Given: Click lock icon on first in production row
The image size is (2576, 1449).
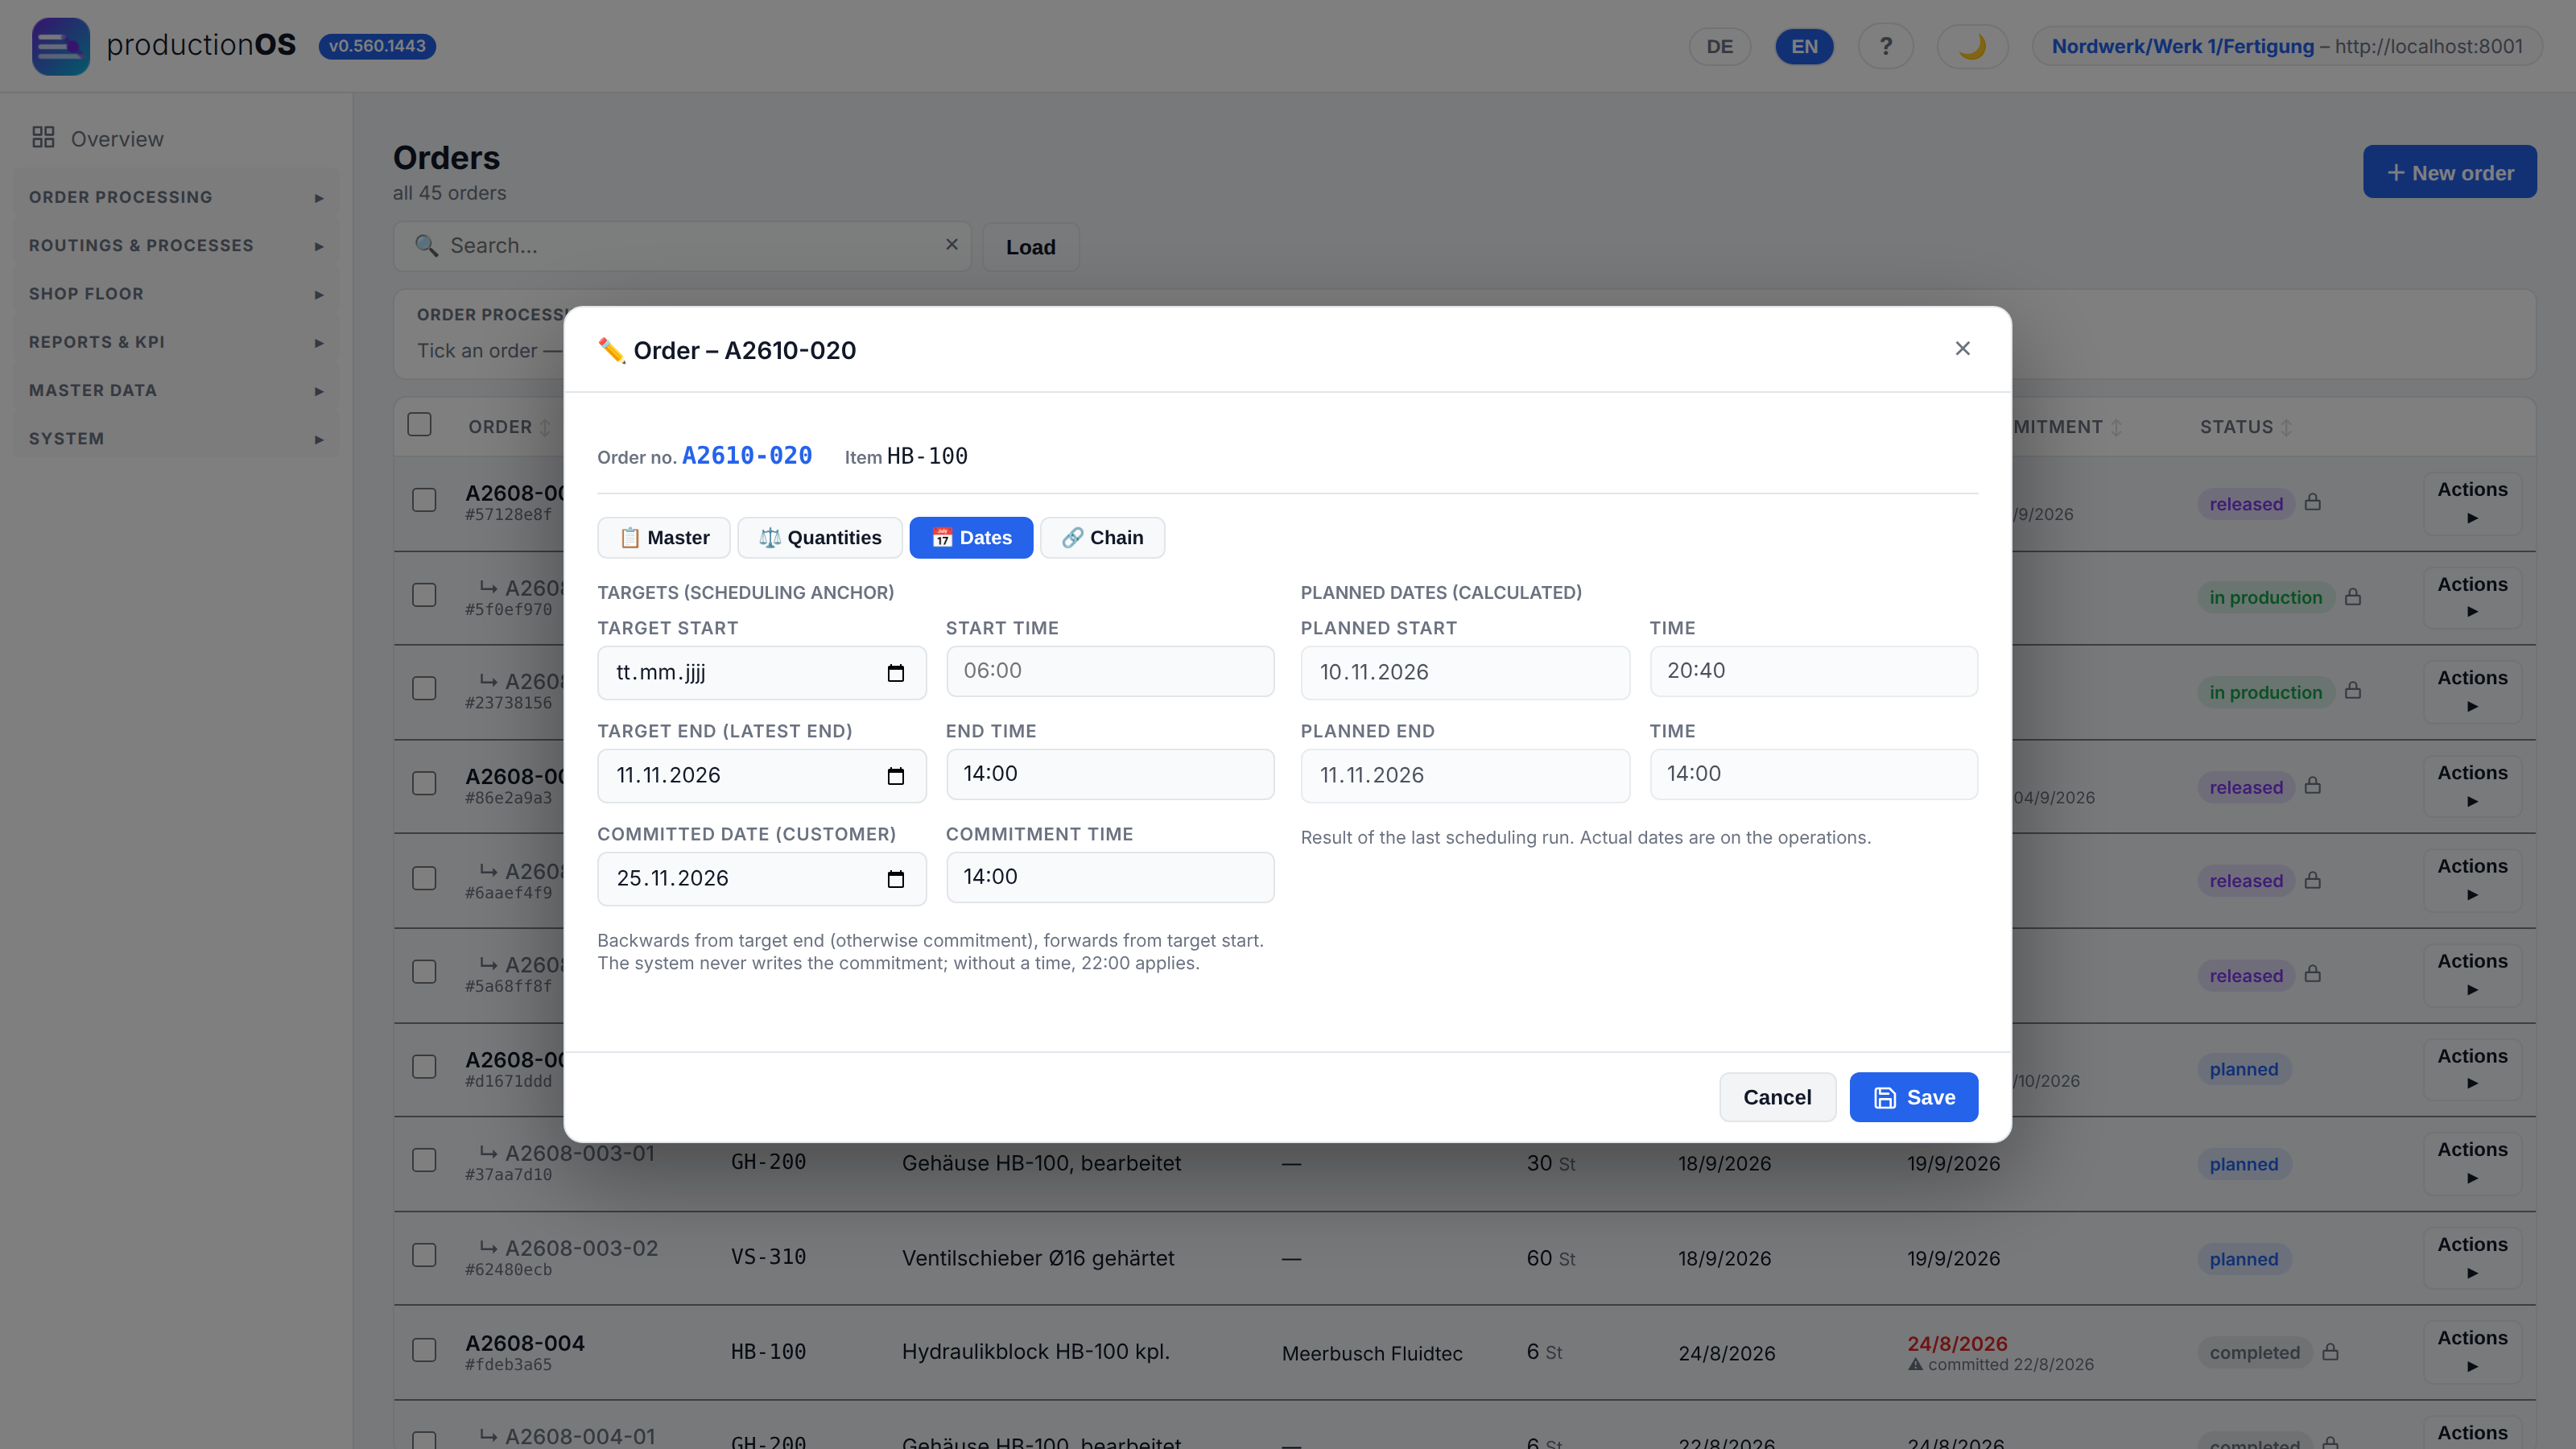Looking at the screenshot, I should point(2352,596).
